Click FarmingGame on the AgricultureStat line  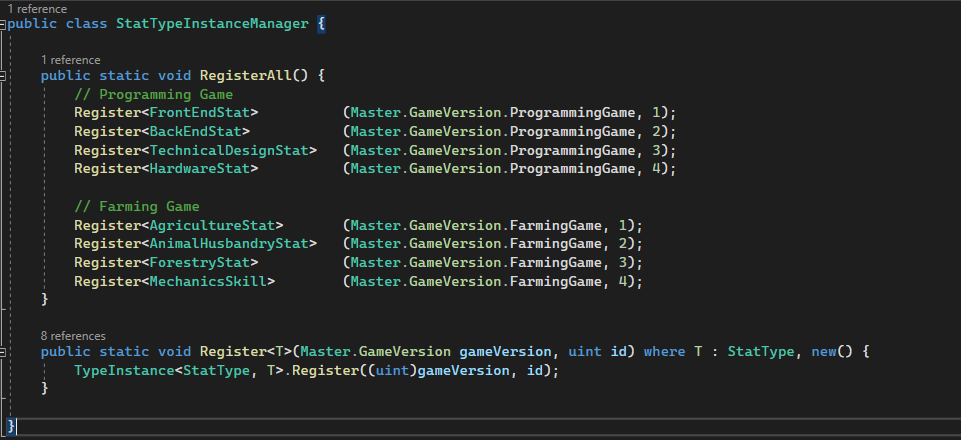point(556,226)
